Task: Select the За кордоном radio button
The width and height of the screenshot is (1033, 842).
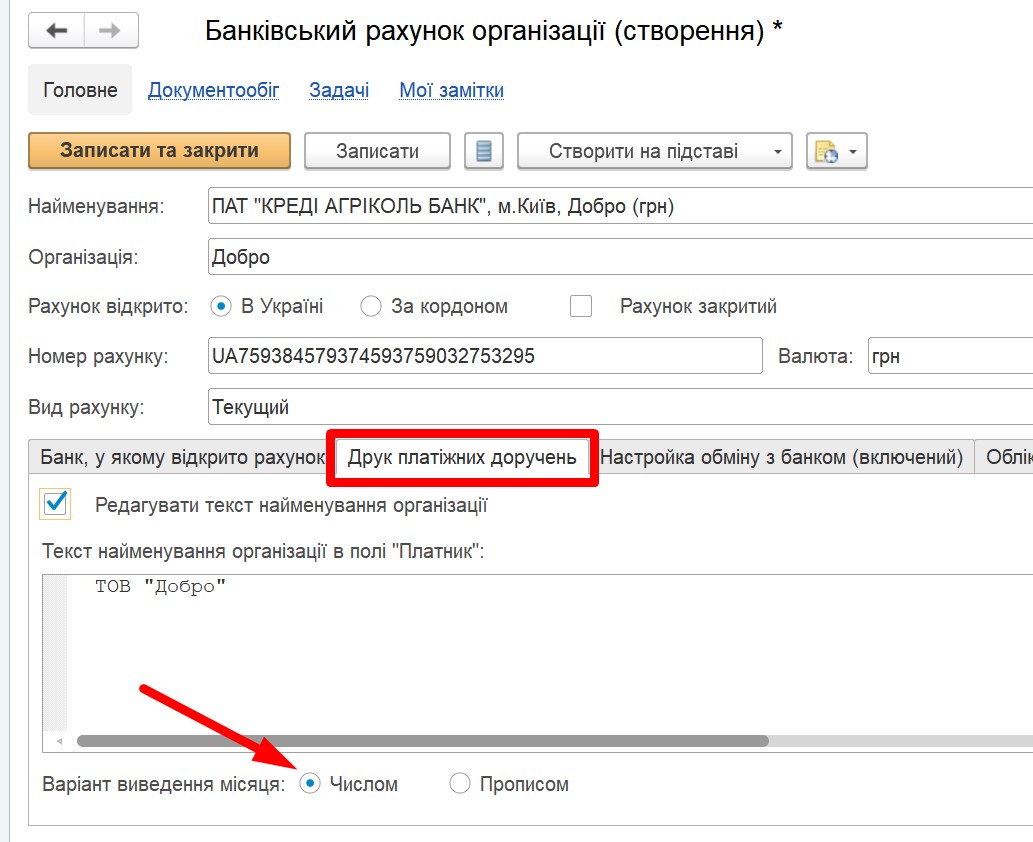Action: [x=371, y=306]
